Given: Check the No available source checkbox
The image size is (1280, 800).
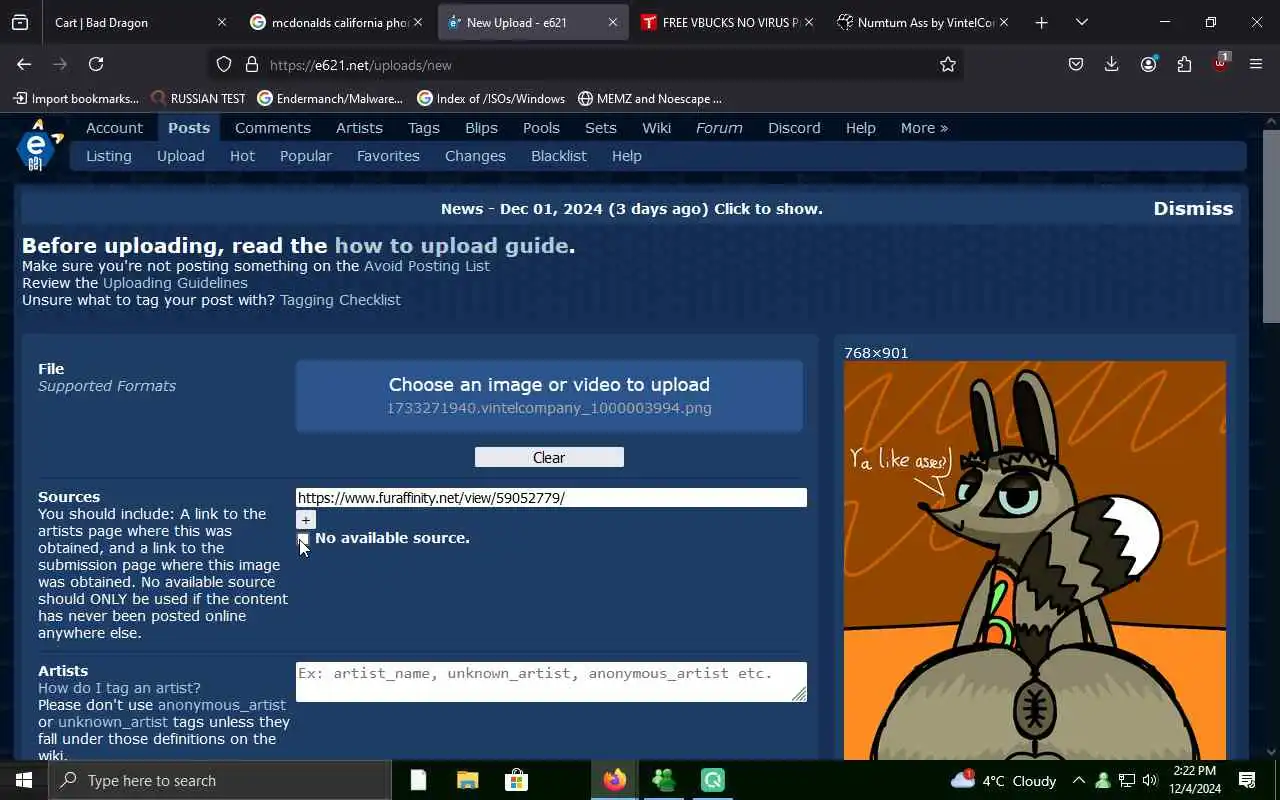Looking at the screenshot, I should [303, 539].
